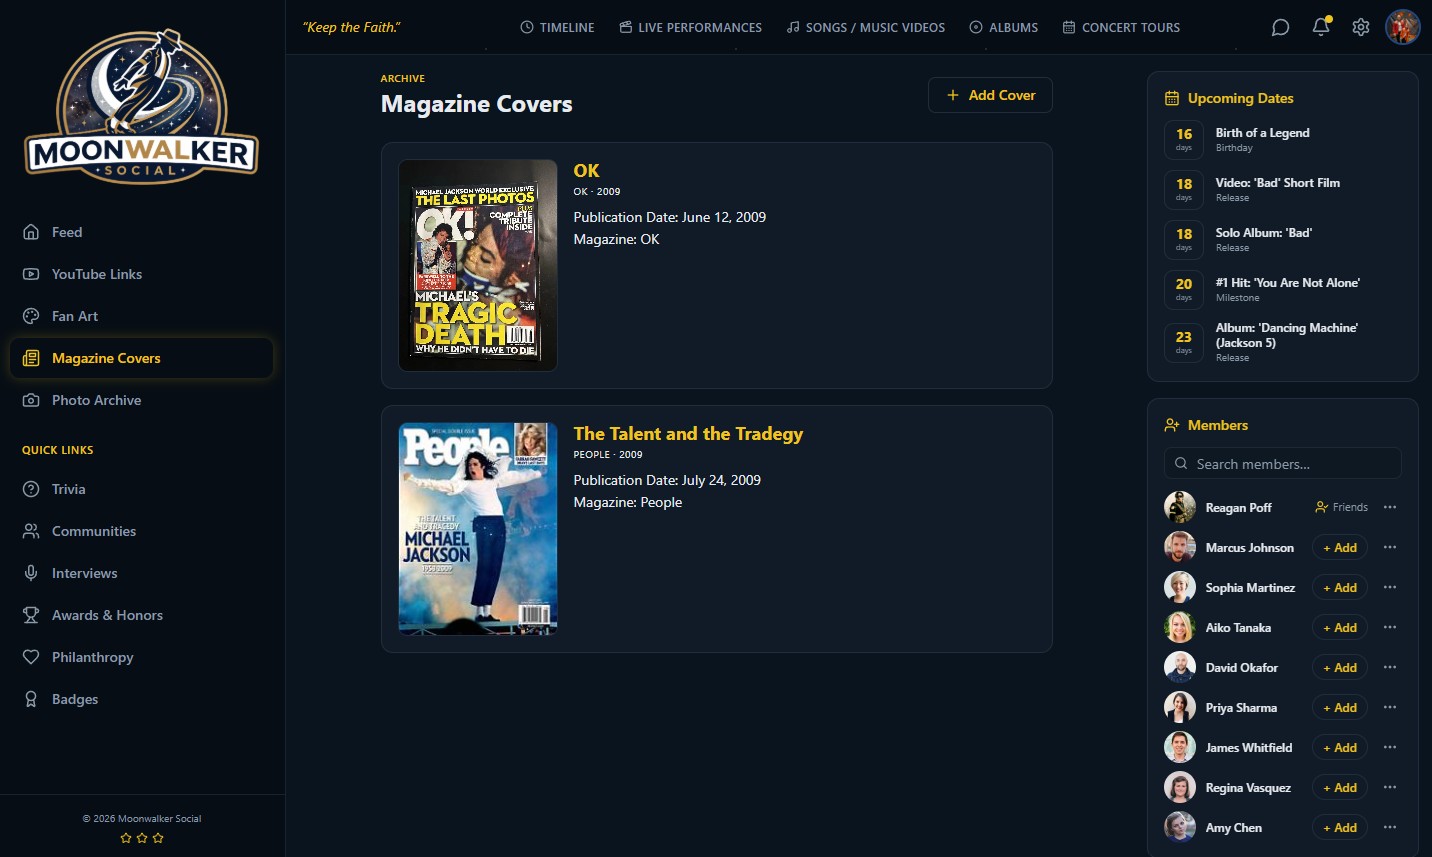
Task: Click + Add beside Amy Chen
Action: pyautogui.click(x=1340, y=827)
